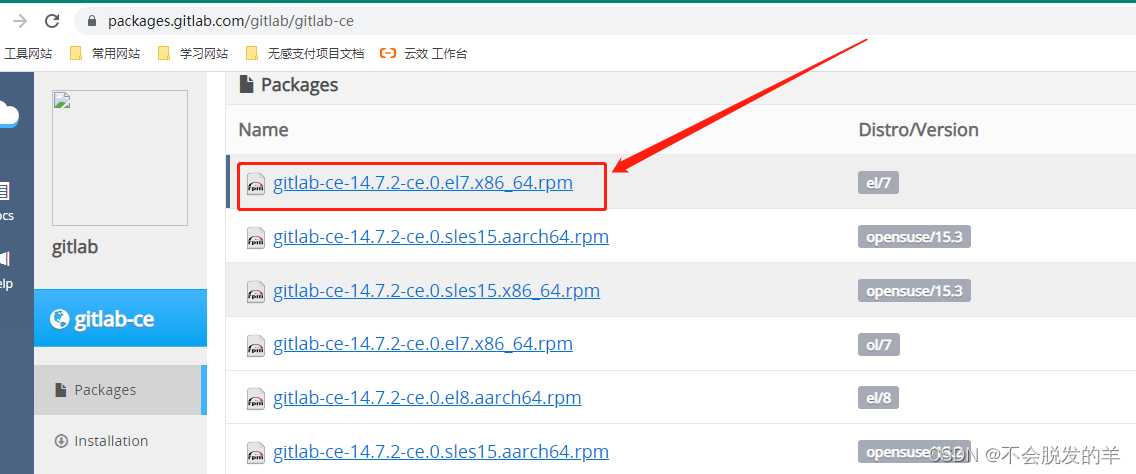Open the gitlab-ce el8.aarch64.rpm link
This screenshot has width=1136, height=474.
tap(427, 398)
